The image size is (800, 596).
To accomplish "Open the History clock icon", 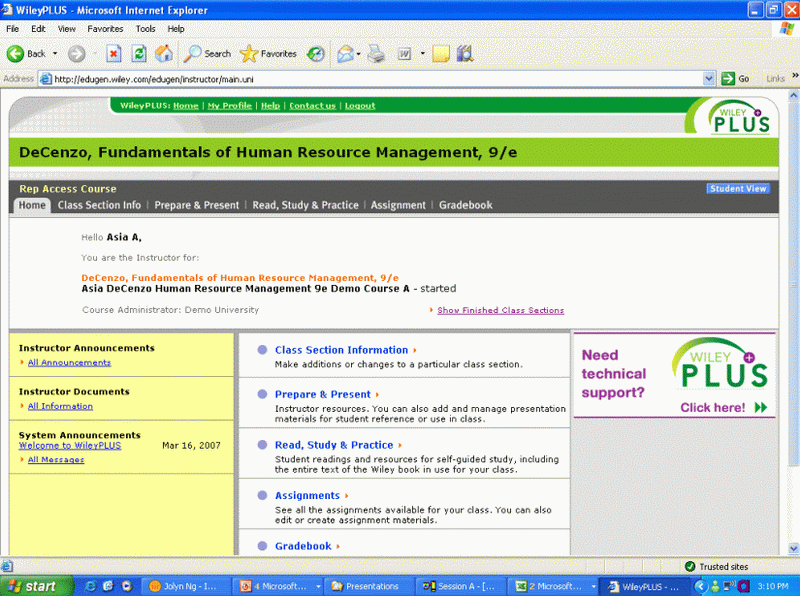I will [x=316, y=54].
